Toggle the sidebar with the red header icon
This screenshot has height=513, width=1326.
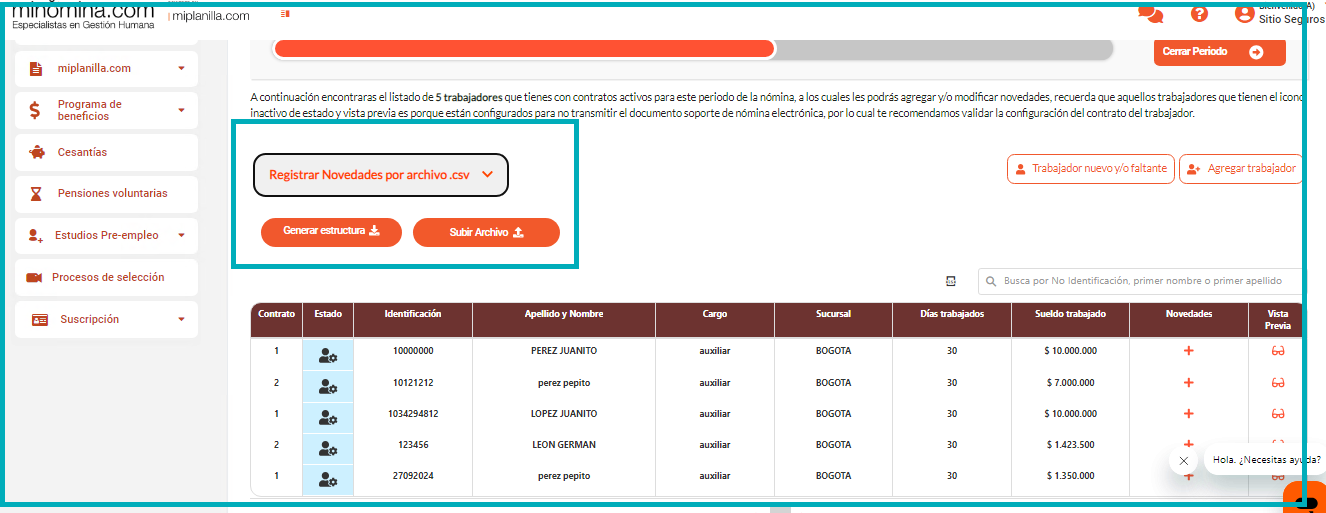(x=285, y=14)
